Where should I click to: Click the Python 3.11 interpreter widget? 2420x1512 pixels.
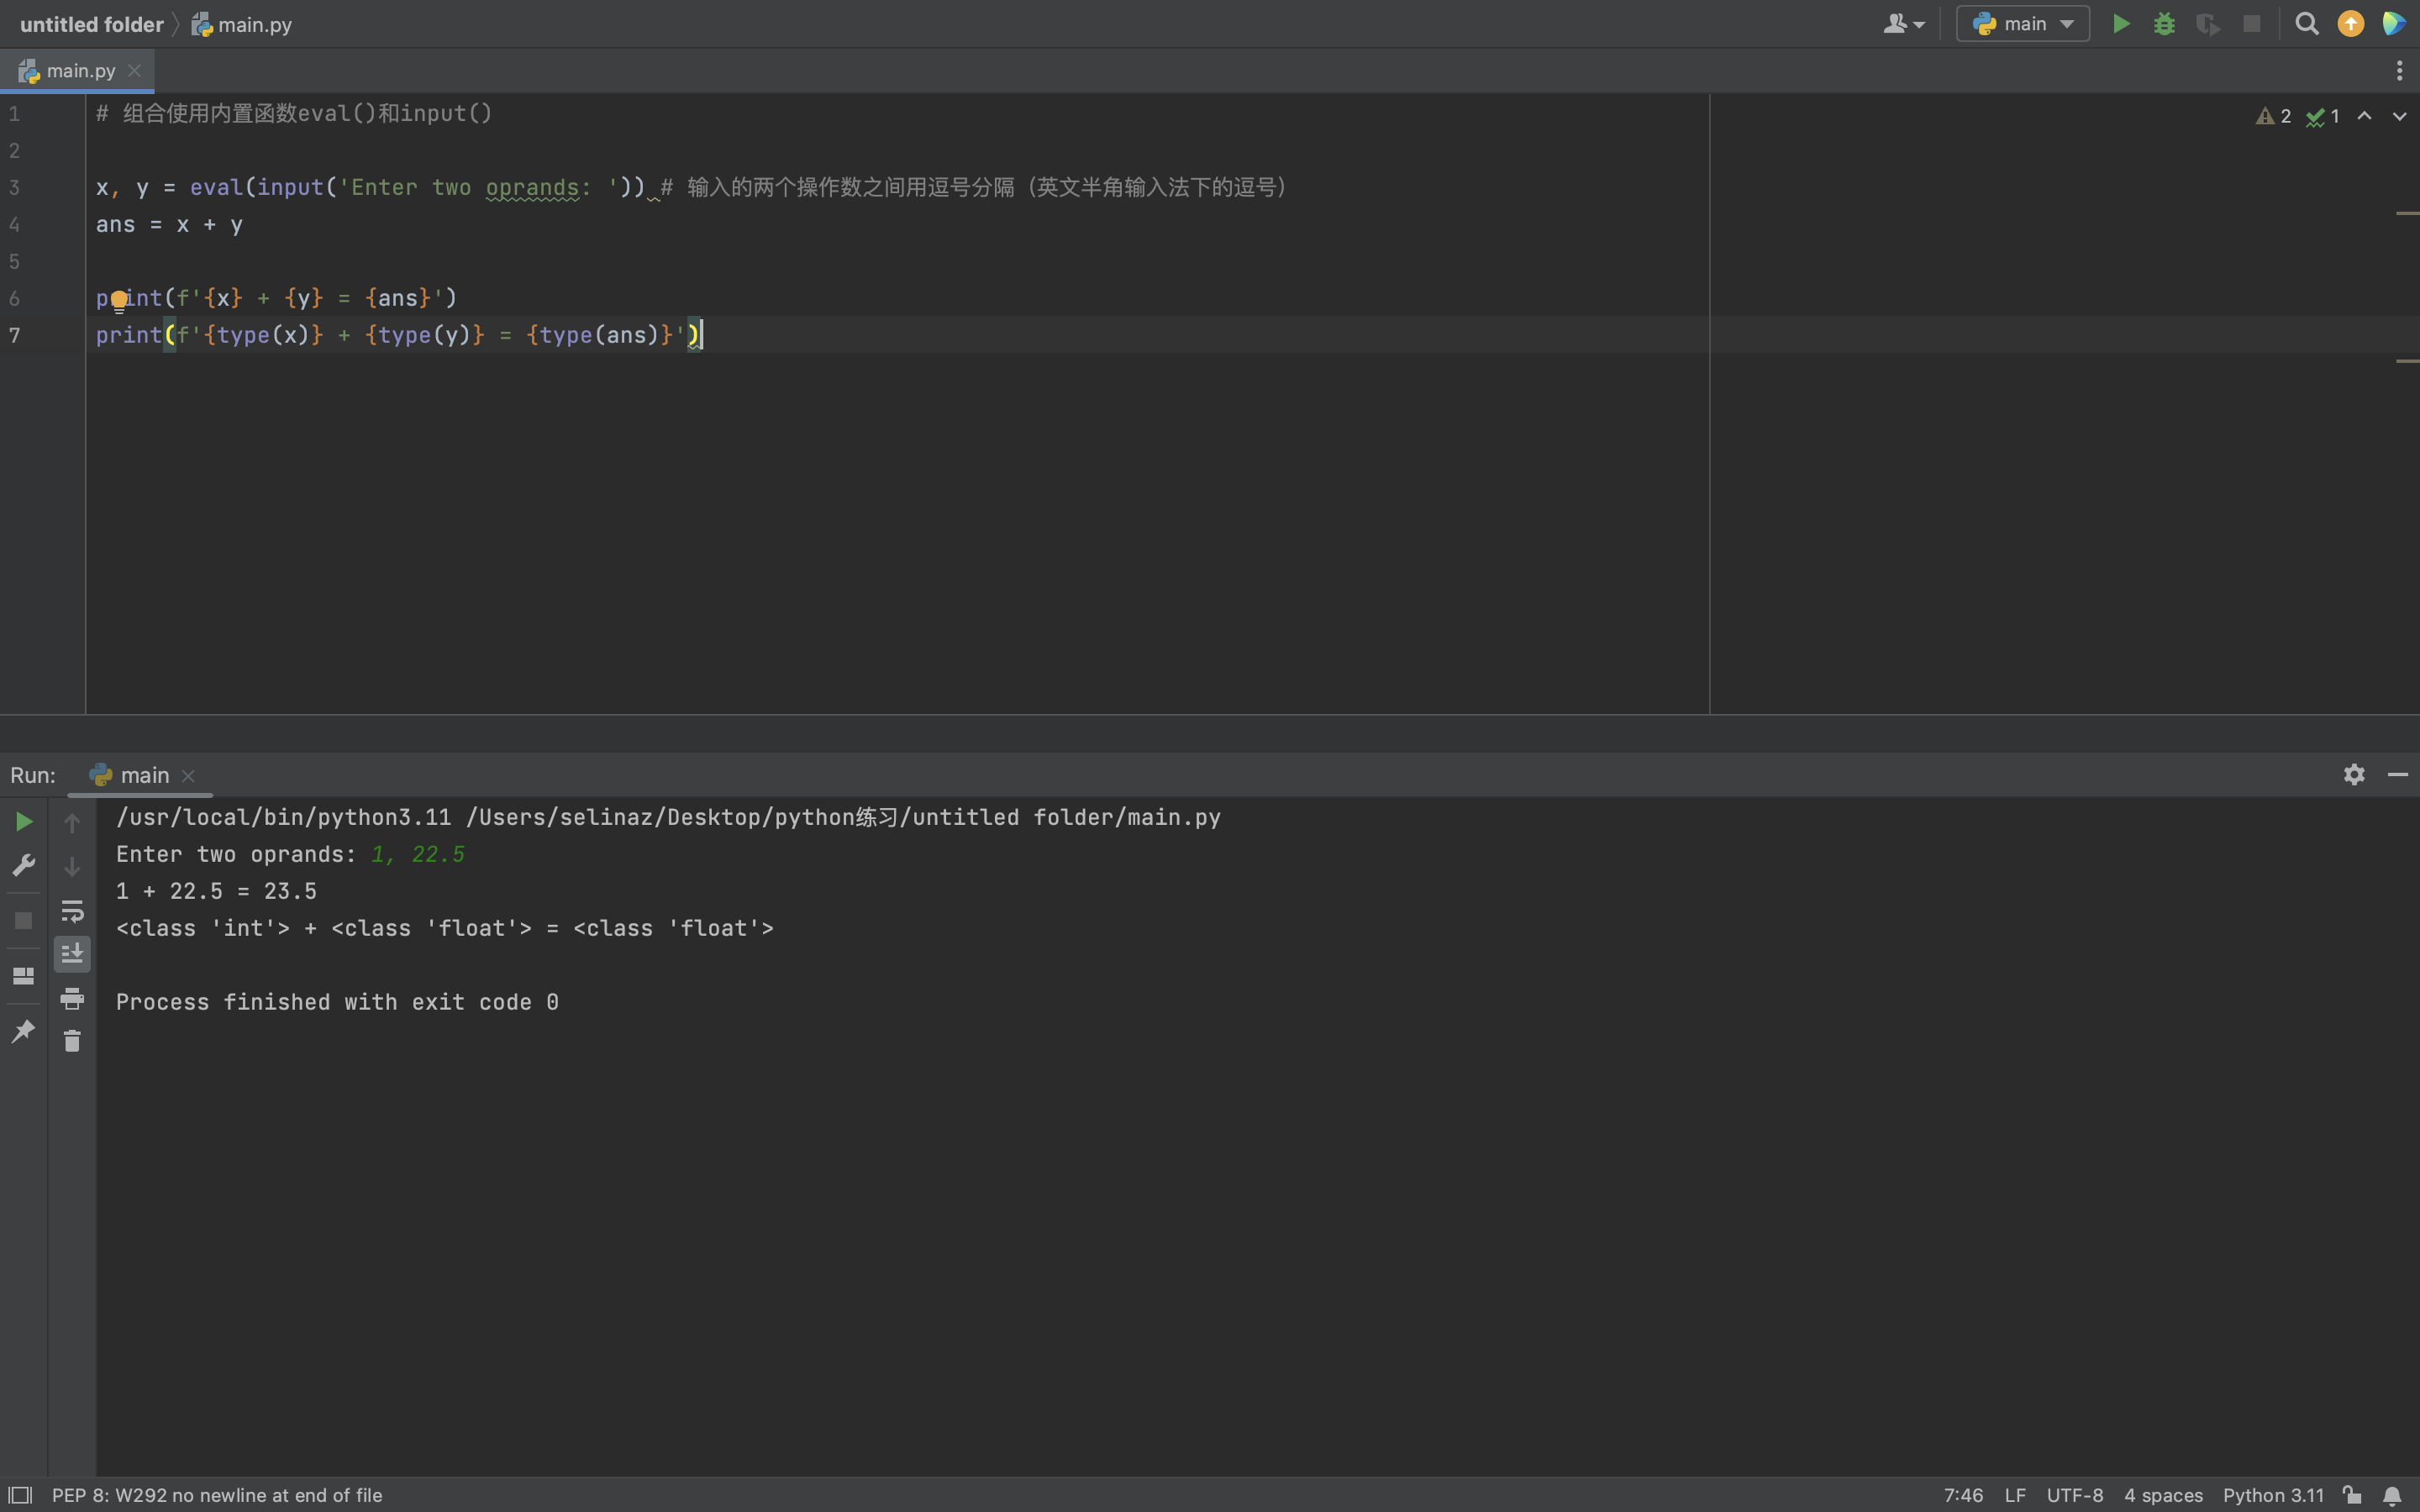click(2272, 1496)
